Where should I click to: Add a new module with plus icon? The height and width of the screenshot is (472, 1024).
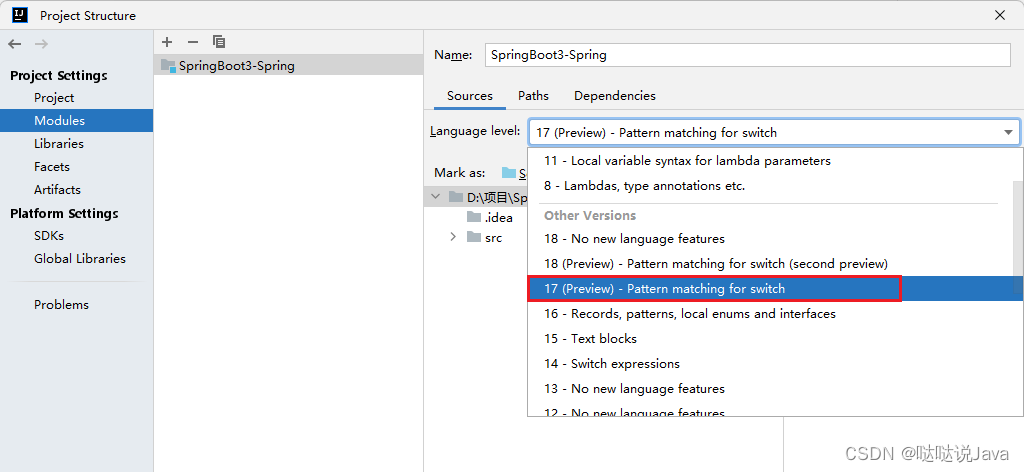tap(167, 42)
